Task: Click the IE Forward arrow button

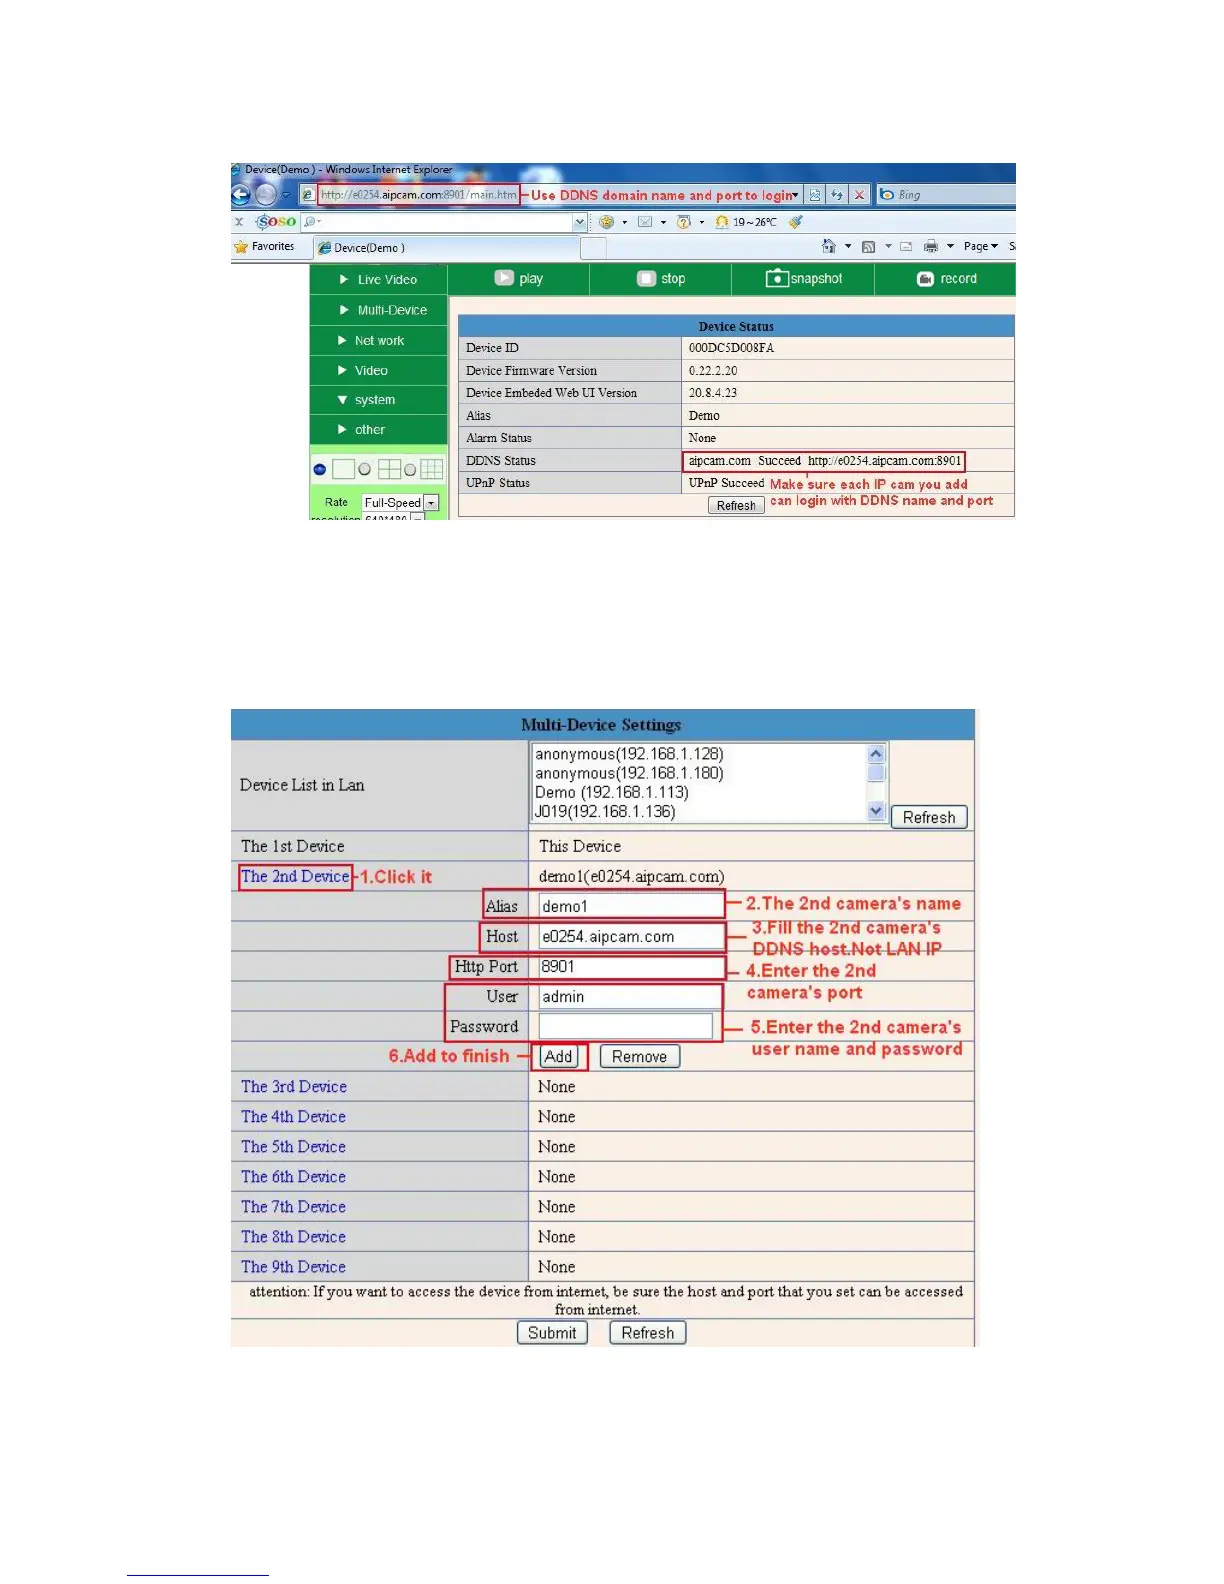Action: (x=265, y=195)
